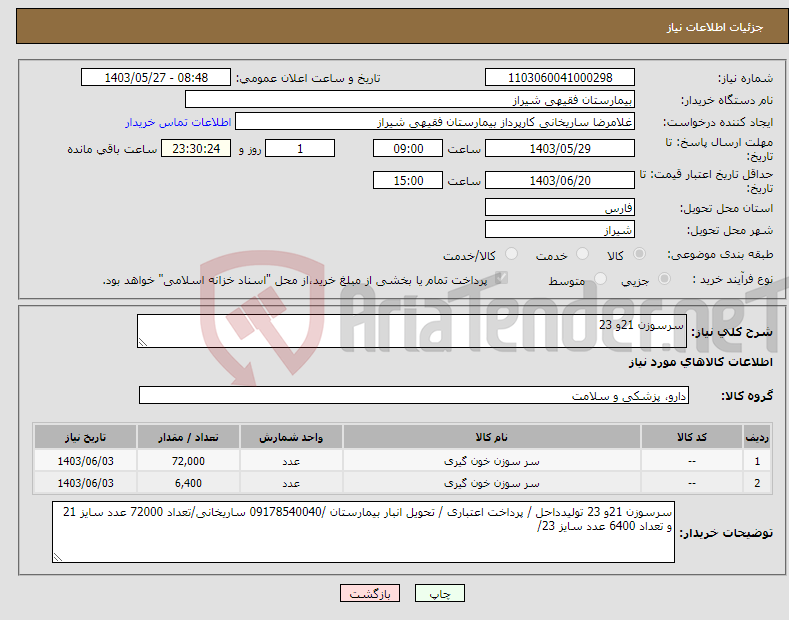The image size is (789, 620).
Task: Click the response deadline time 09:00
Action: pos(408,148)
